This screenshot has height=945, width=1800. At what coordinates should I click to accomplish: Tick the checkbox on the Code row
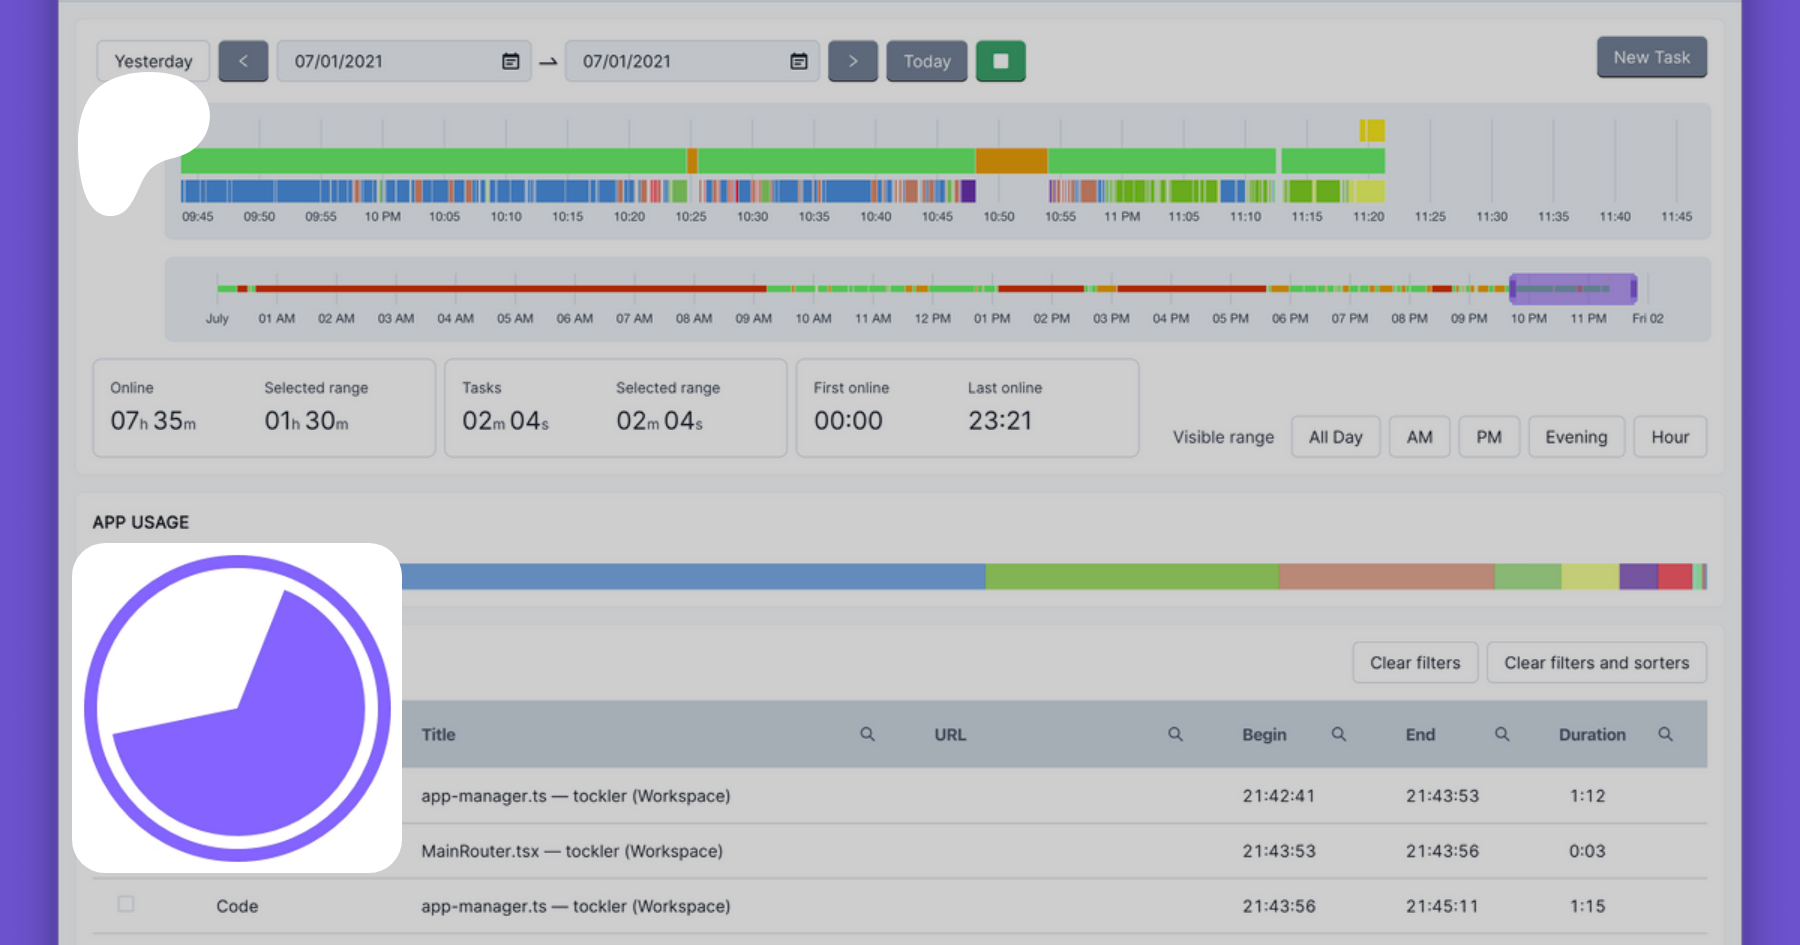pos(126,904)
